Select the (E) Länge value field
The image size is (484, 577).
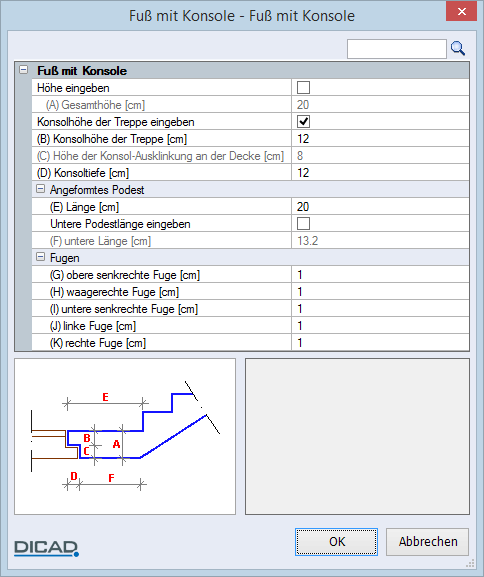click(x=380, y=206)
